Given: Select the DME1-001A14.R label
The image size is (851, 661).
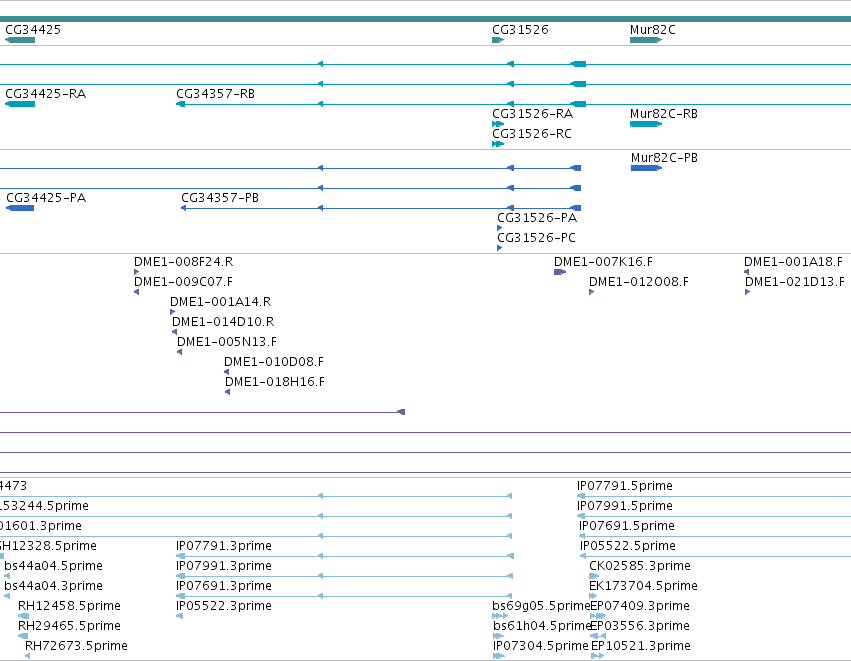Looking at the screenshot, I should click(x=220, y=302).
